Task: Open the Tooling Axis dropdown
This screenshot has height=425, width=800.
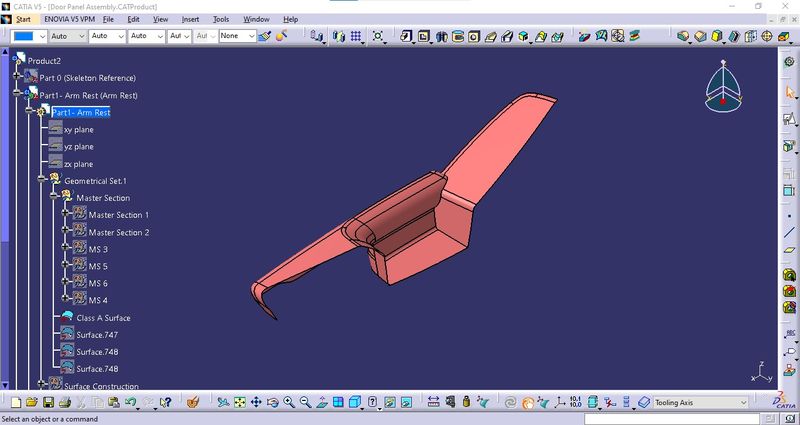Action: point(743,403)
